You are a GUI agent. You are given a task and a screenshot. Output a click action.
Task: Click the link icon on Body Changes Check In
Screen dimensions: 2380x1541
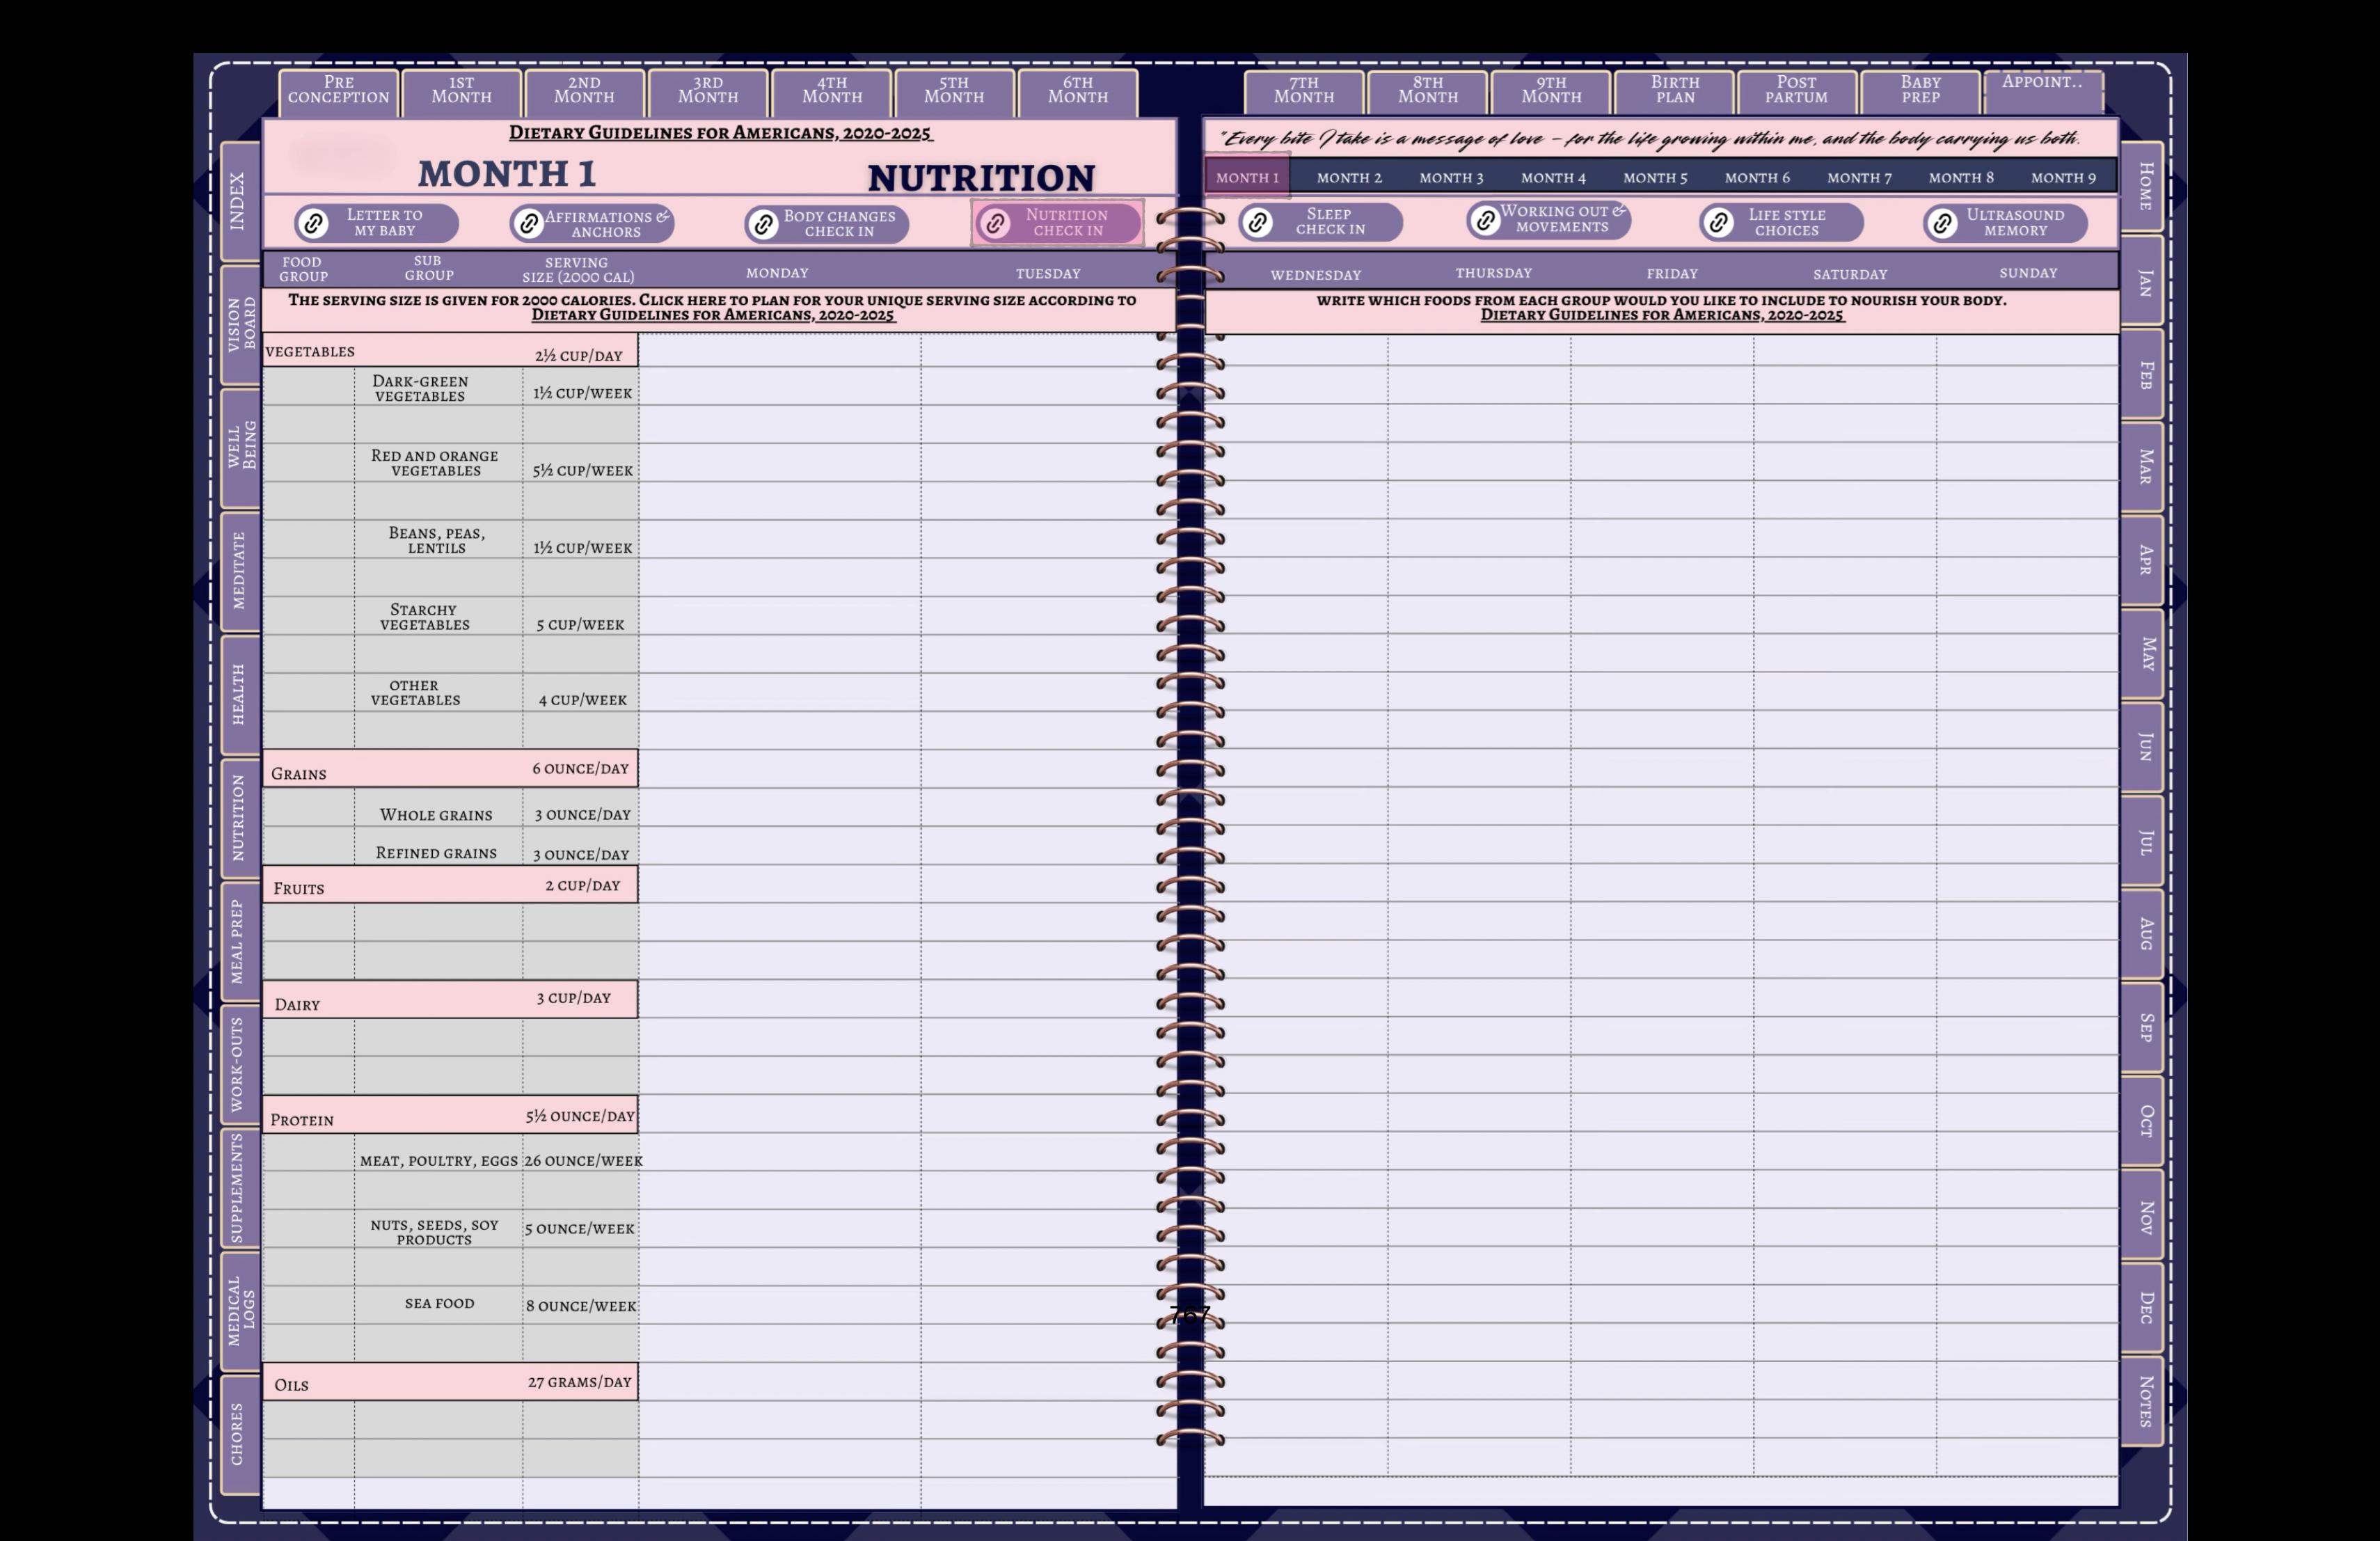[763, 223]
